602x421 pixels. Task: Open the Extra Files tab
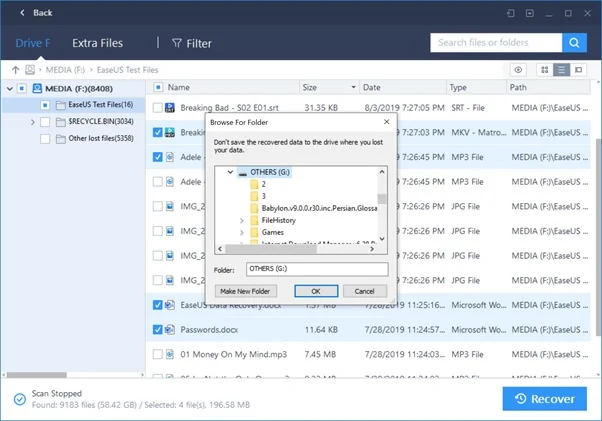(96, 43)
